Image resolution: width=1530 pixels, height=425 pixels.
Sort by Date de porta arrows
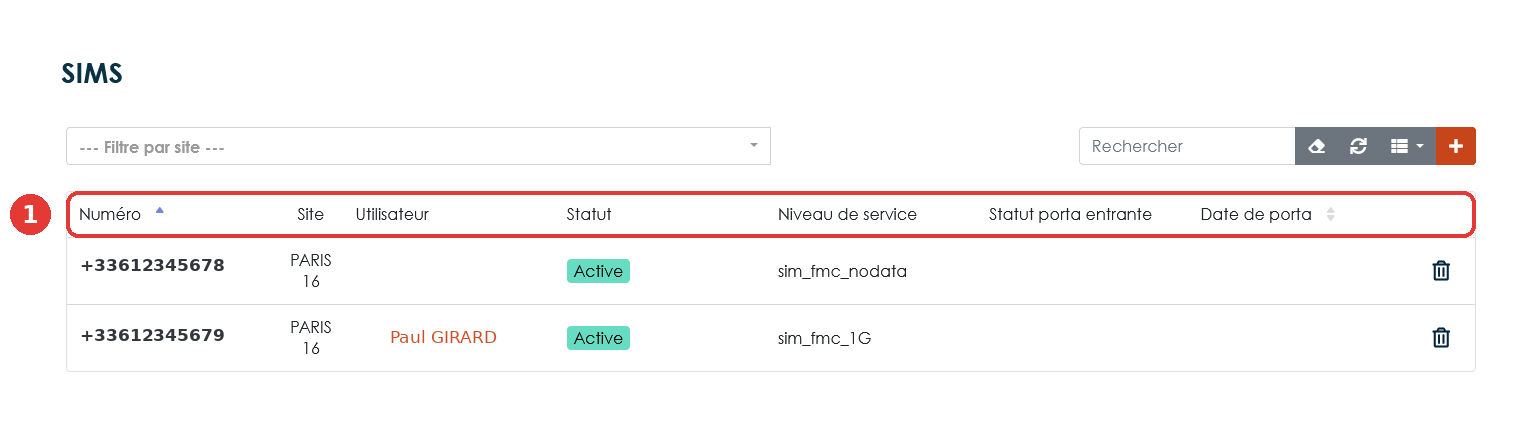[1330, 214]
